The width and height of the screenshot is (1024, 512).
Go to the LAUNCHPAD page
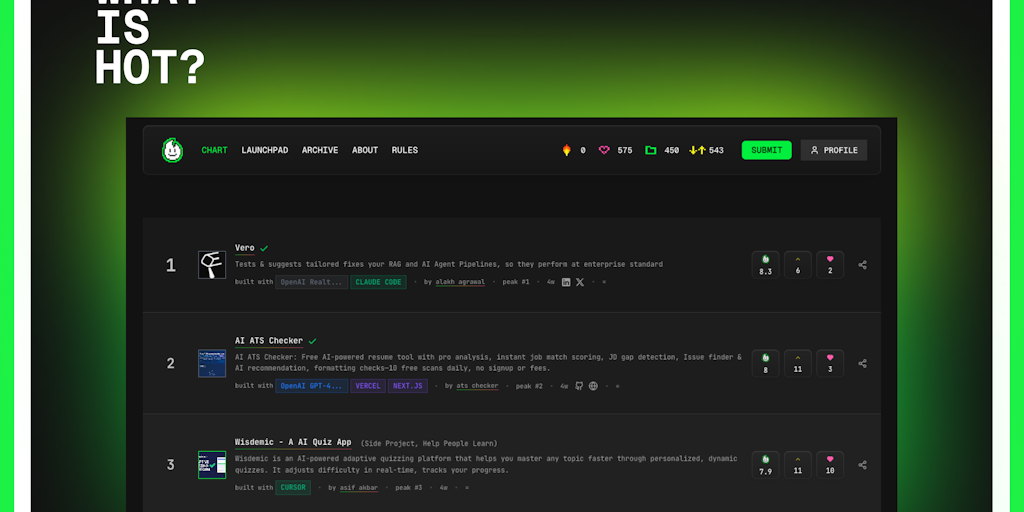[x=264, y=150]
